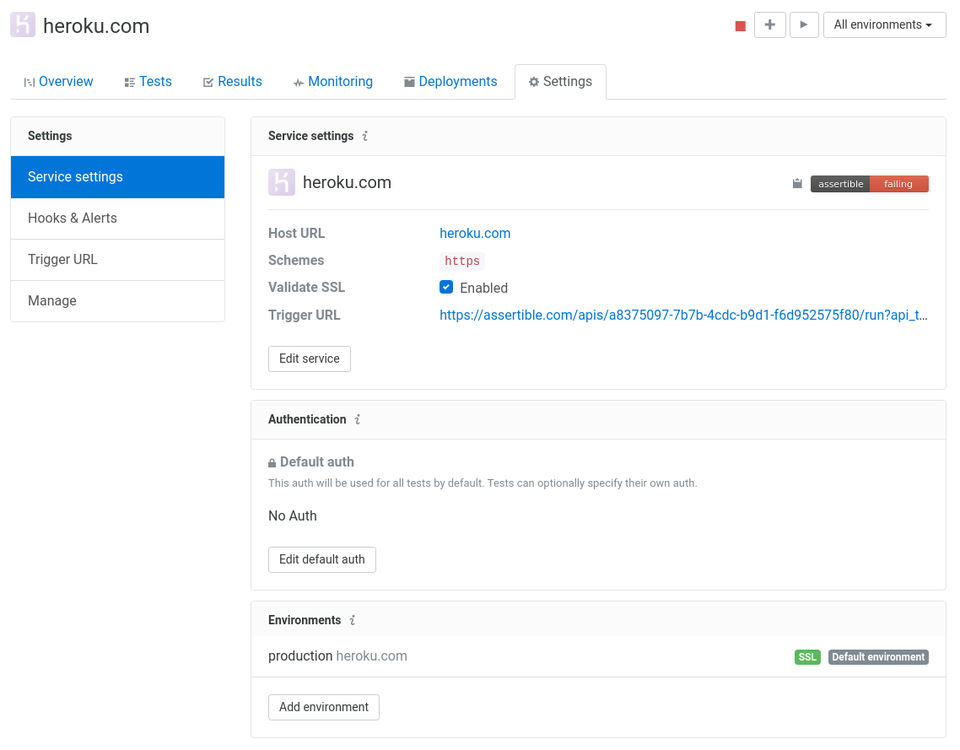Run tests with the play button

point(804,25)
